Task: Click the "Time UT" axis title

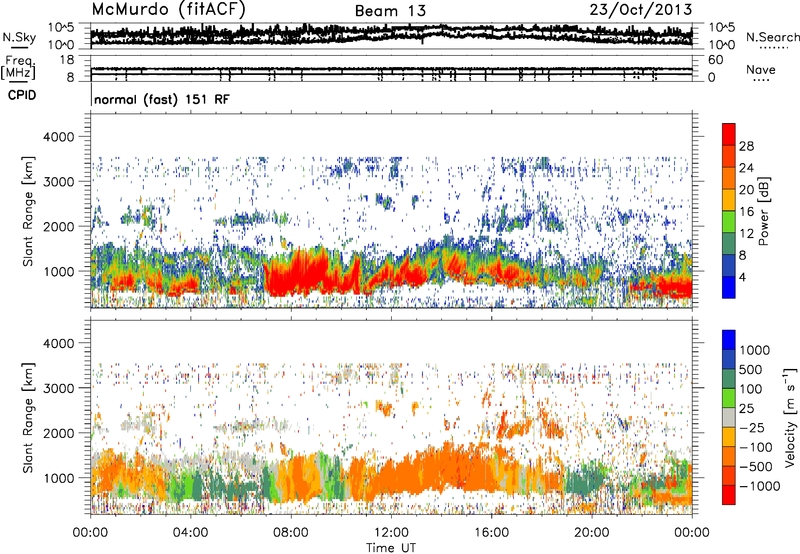Action: pyautogui.click(x=391, y=548)
